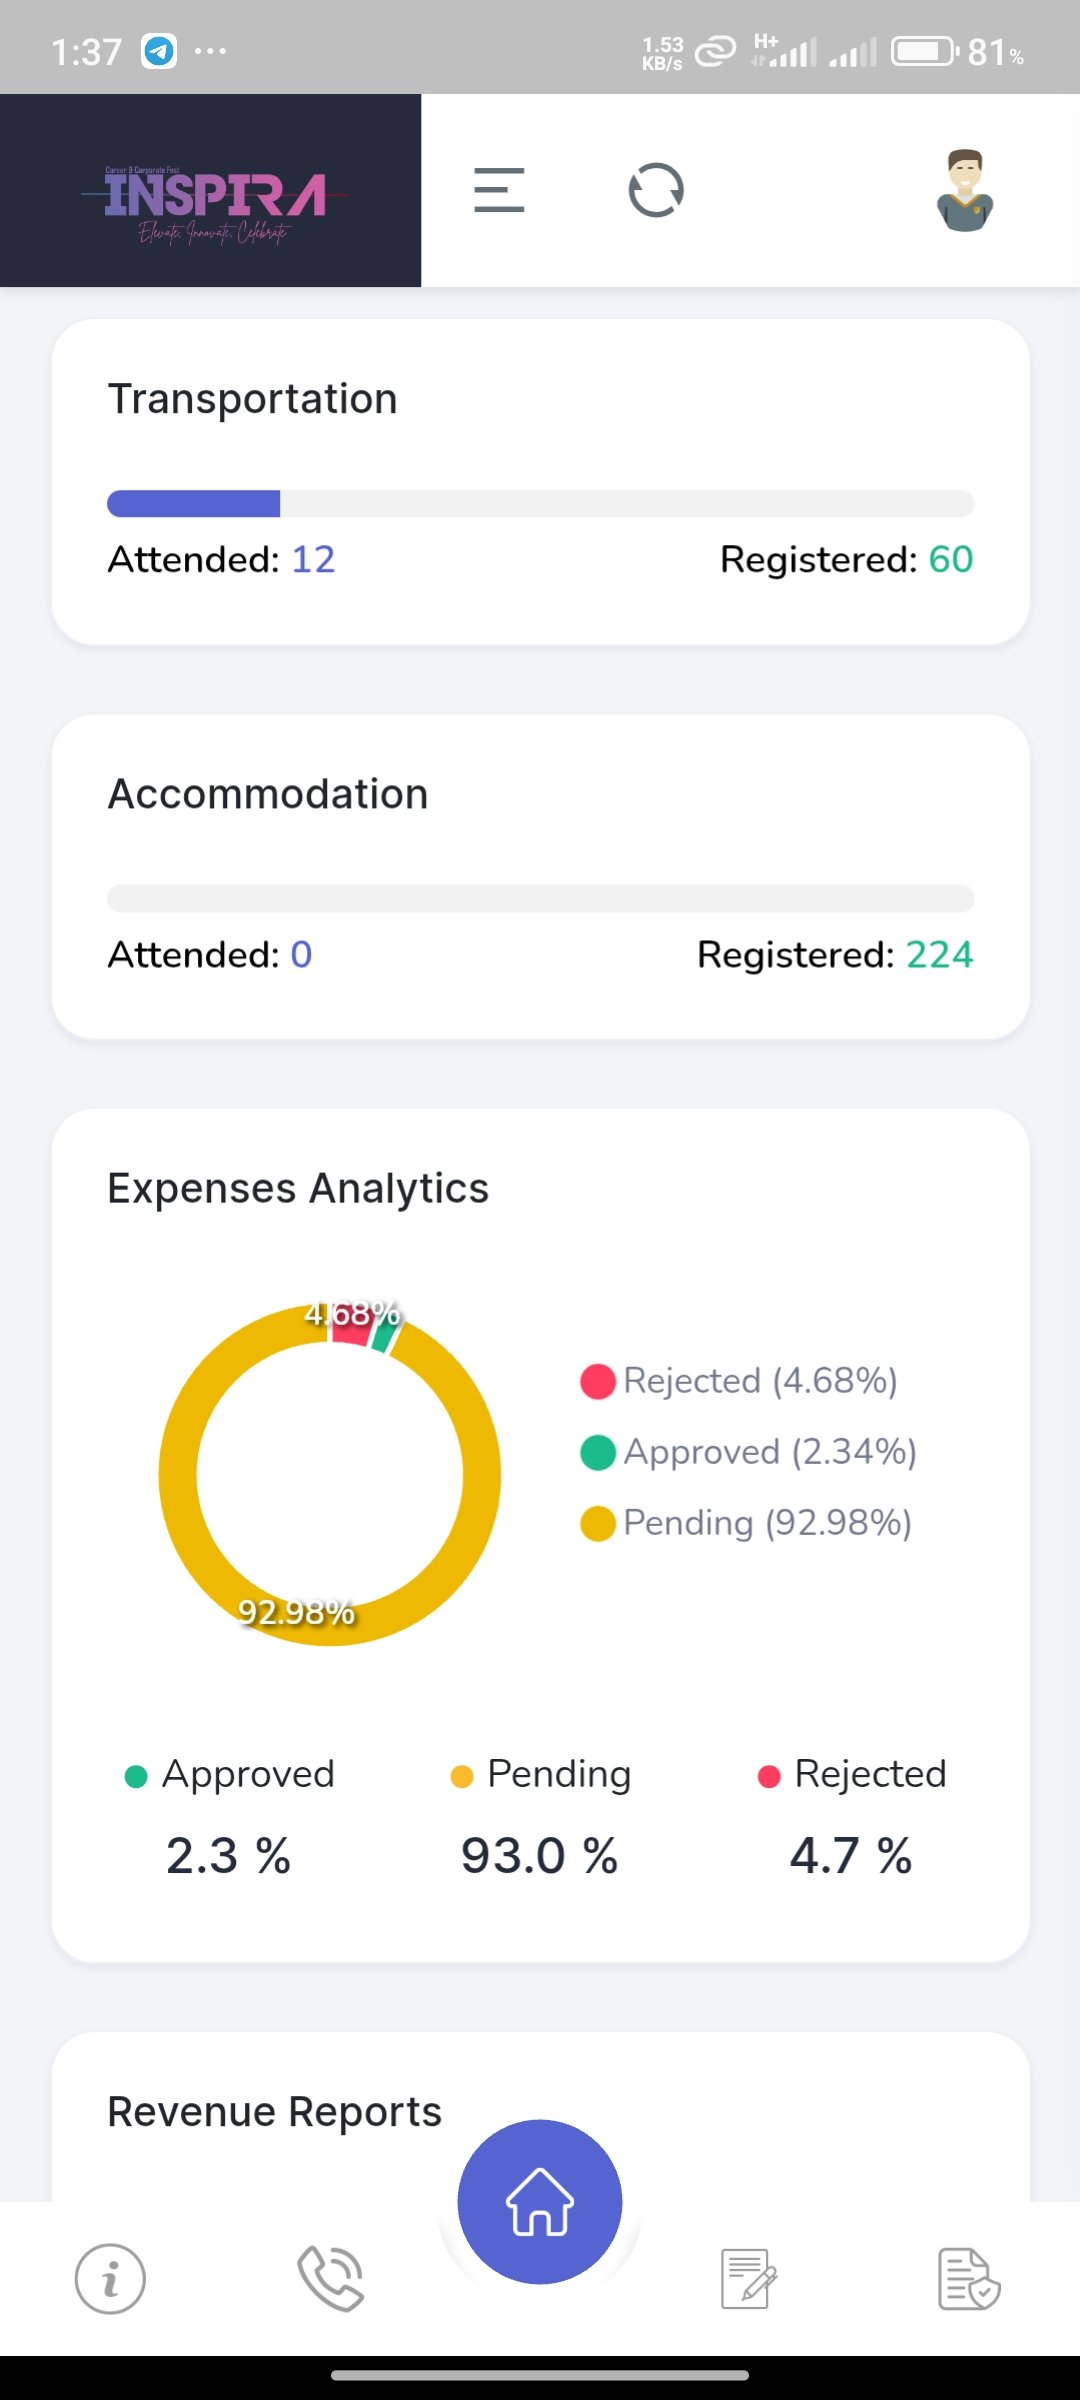Tap the refresh sync icon

pos(656,190)
